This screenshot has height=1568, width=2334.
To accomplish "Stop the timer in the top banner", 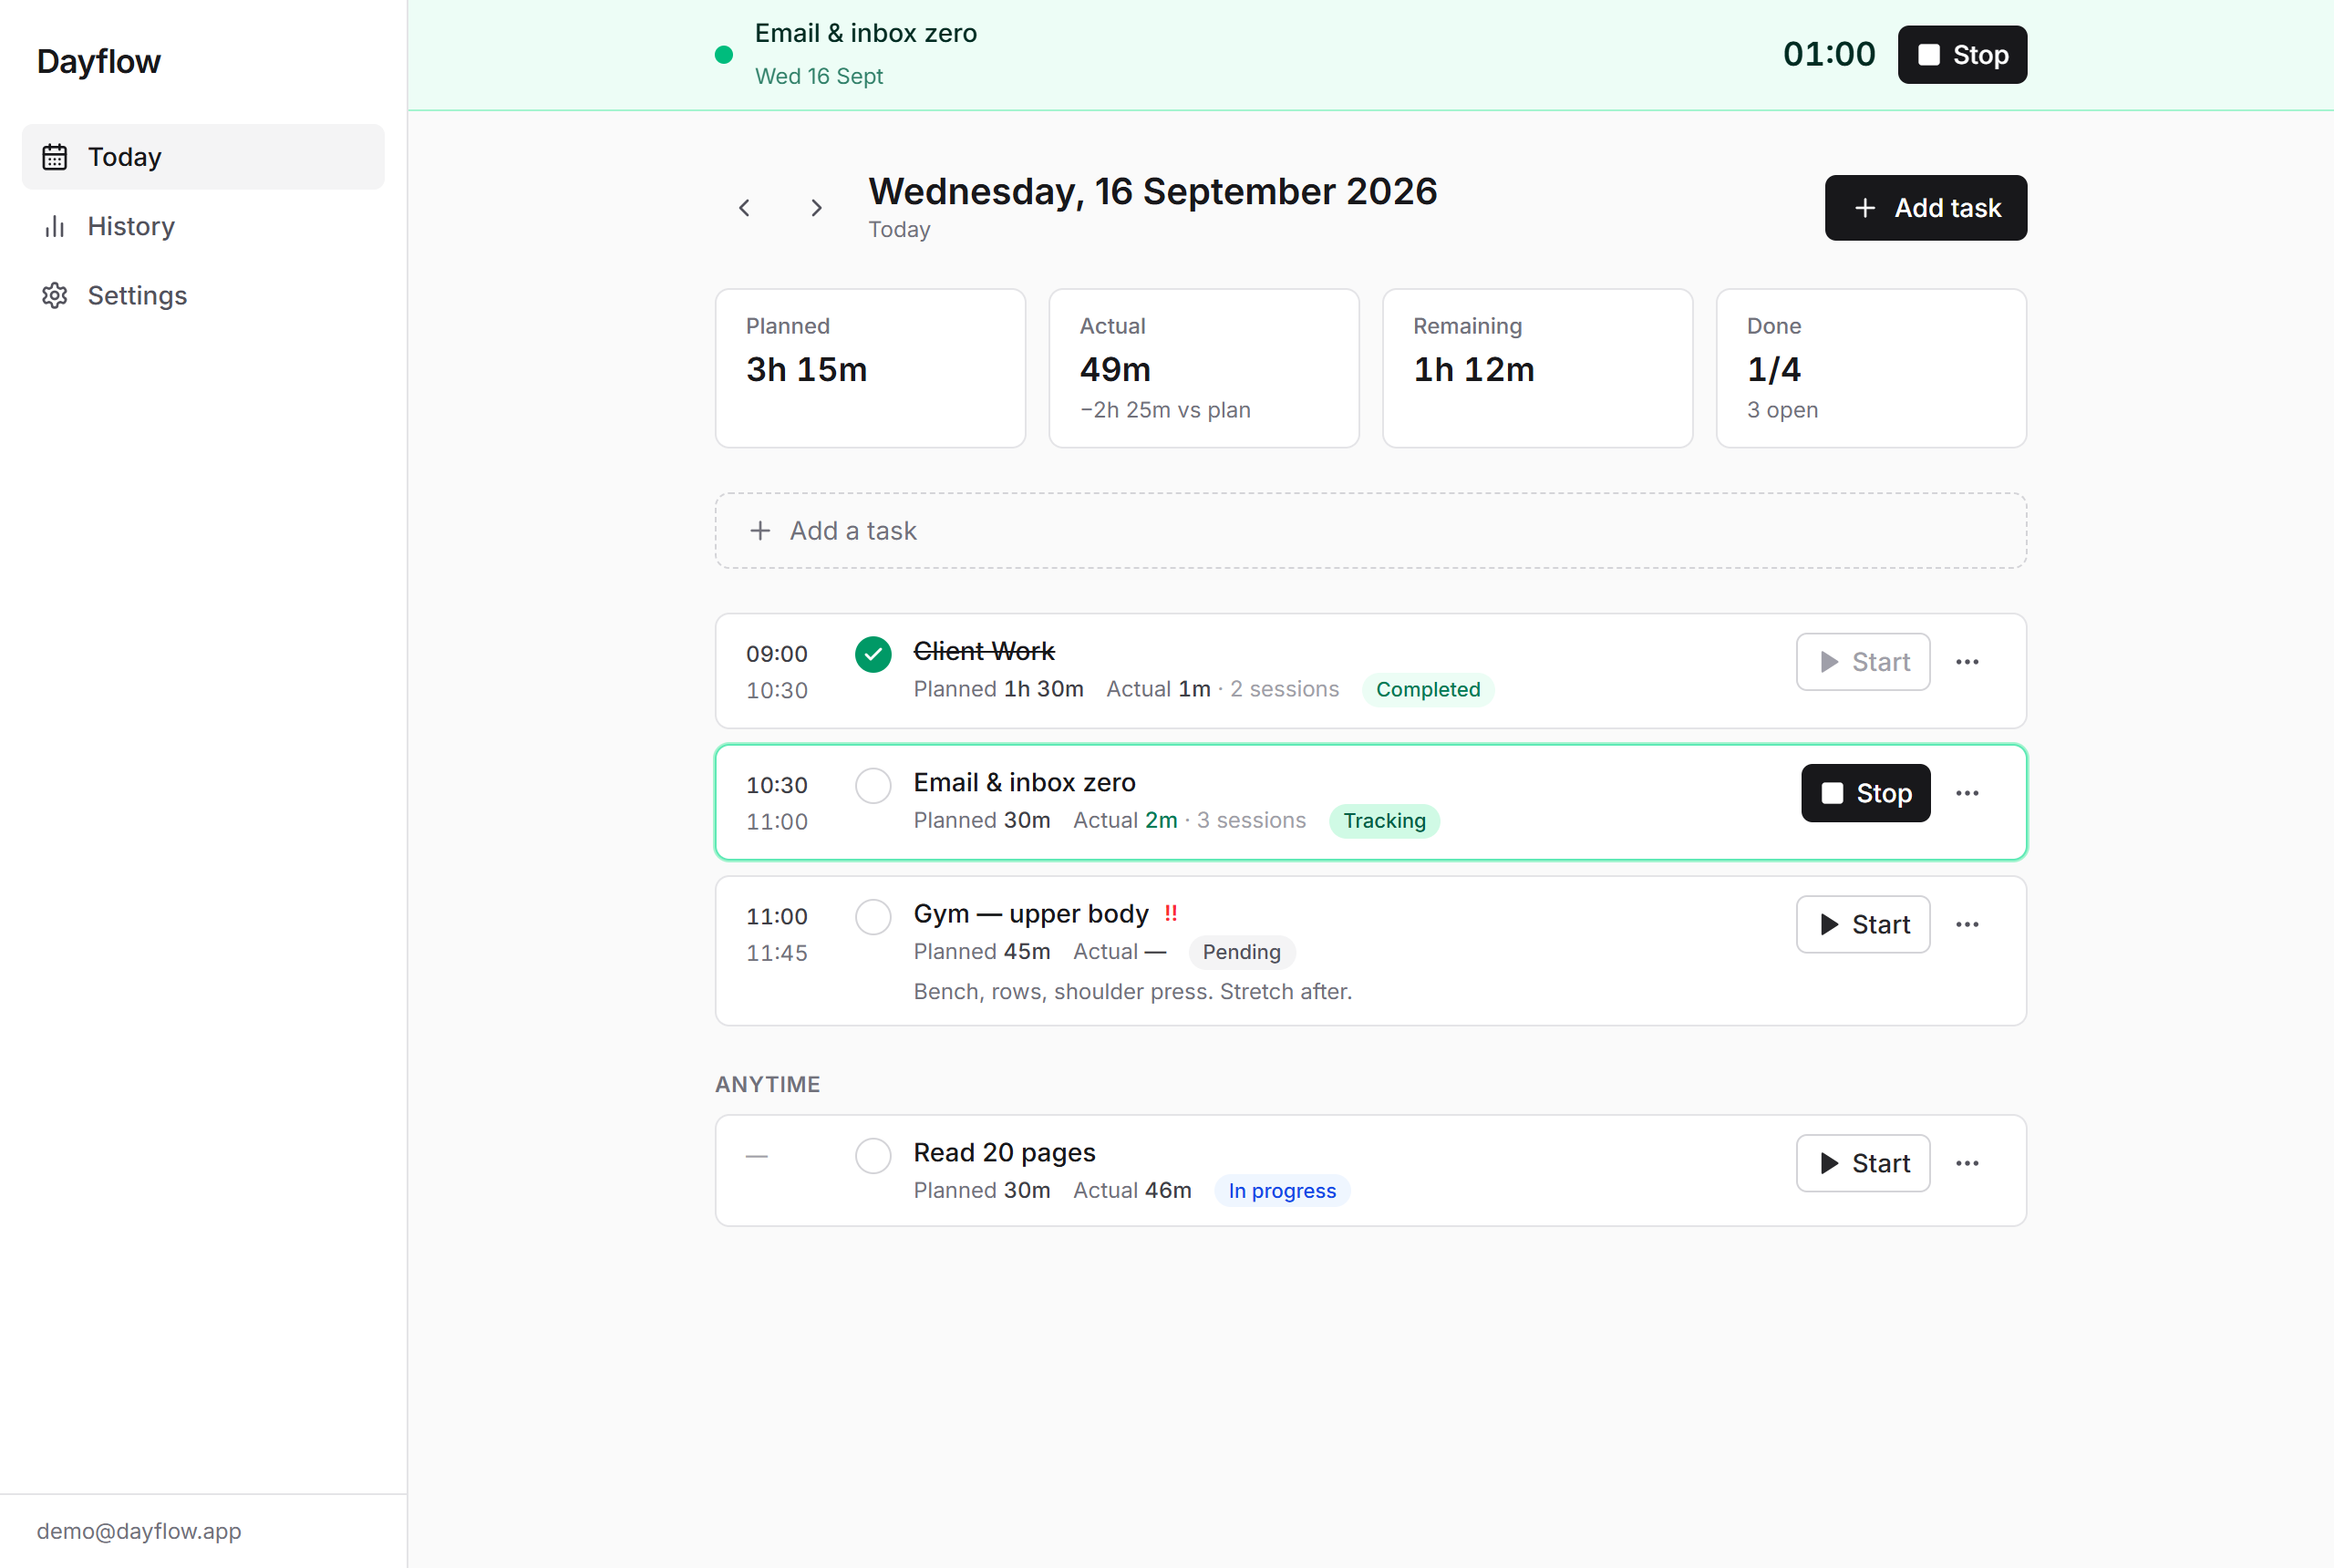I will pyautogui.click(x=1962, y=55).
